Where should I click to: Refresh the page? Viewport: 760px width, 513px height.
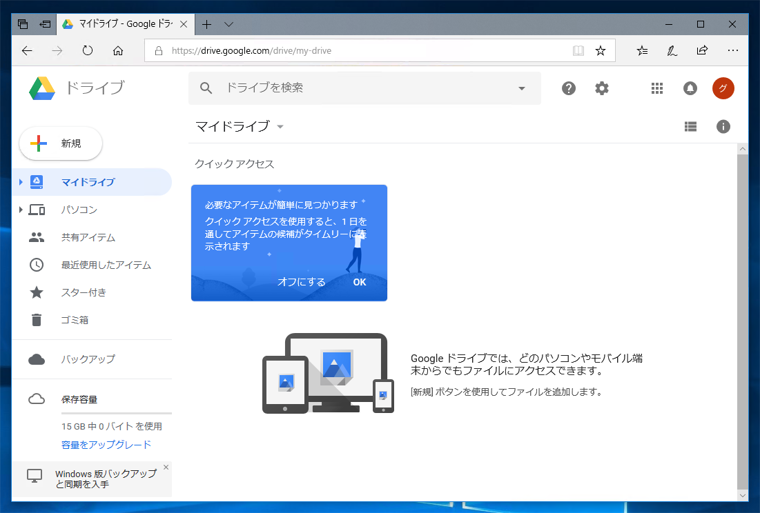[x=87, y=50]
